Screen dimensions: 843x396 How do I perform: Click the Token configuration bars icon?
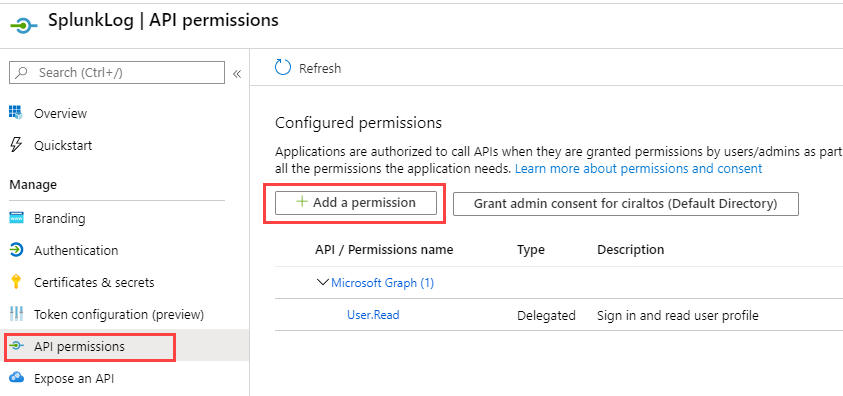[x=17, y=314]
